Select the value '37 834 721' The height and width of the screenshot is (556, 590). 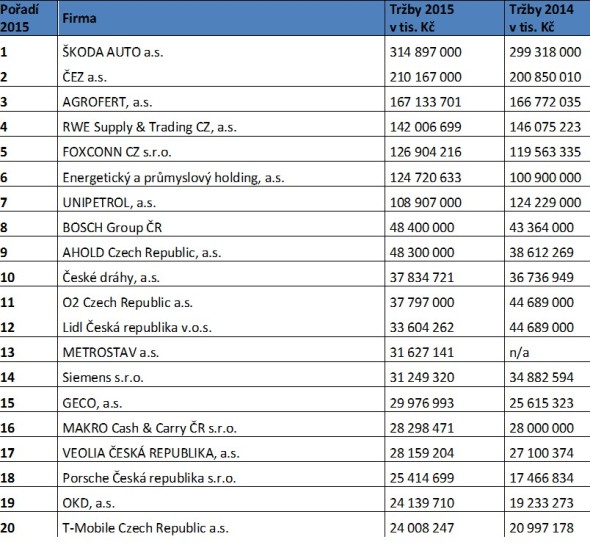422,278
